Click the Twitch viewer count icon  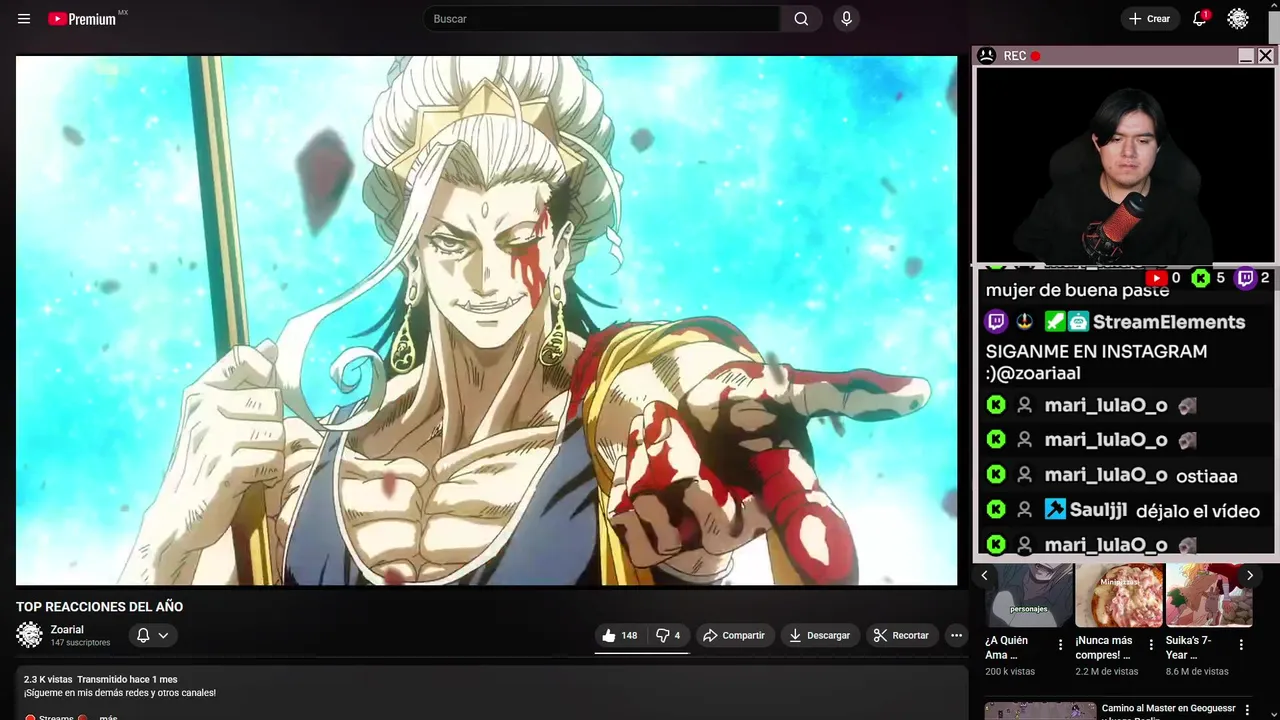click(1246, 278)
